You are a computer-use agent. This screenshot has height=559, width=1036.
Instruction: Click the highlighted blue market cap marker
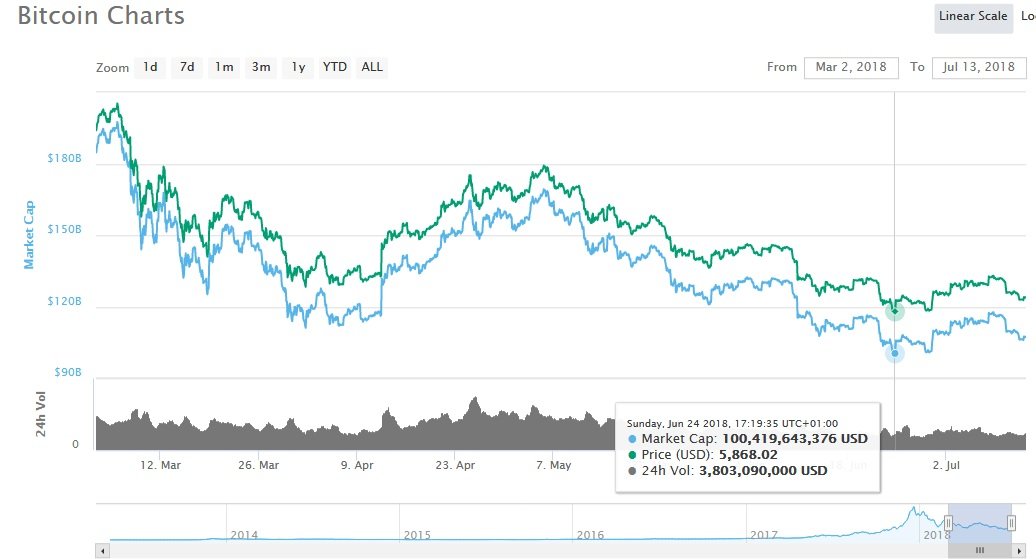point(895,354)
